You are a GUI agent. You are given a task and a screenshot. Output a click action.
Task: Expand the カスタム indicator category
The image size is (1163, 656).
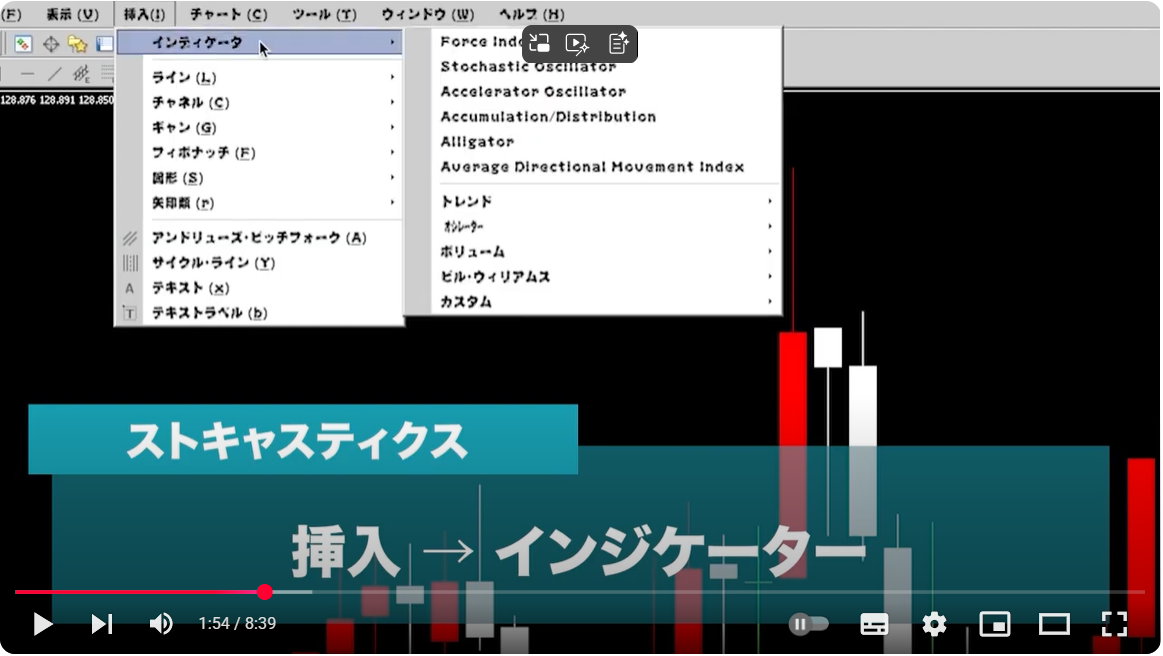click(606, 301)
